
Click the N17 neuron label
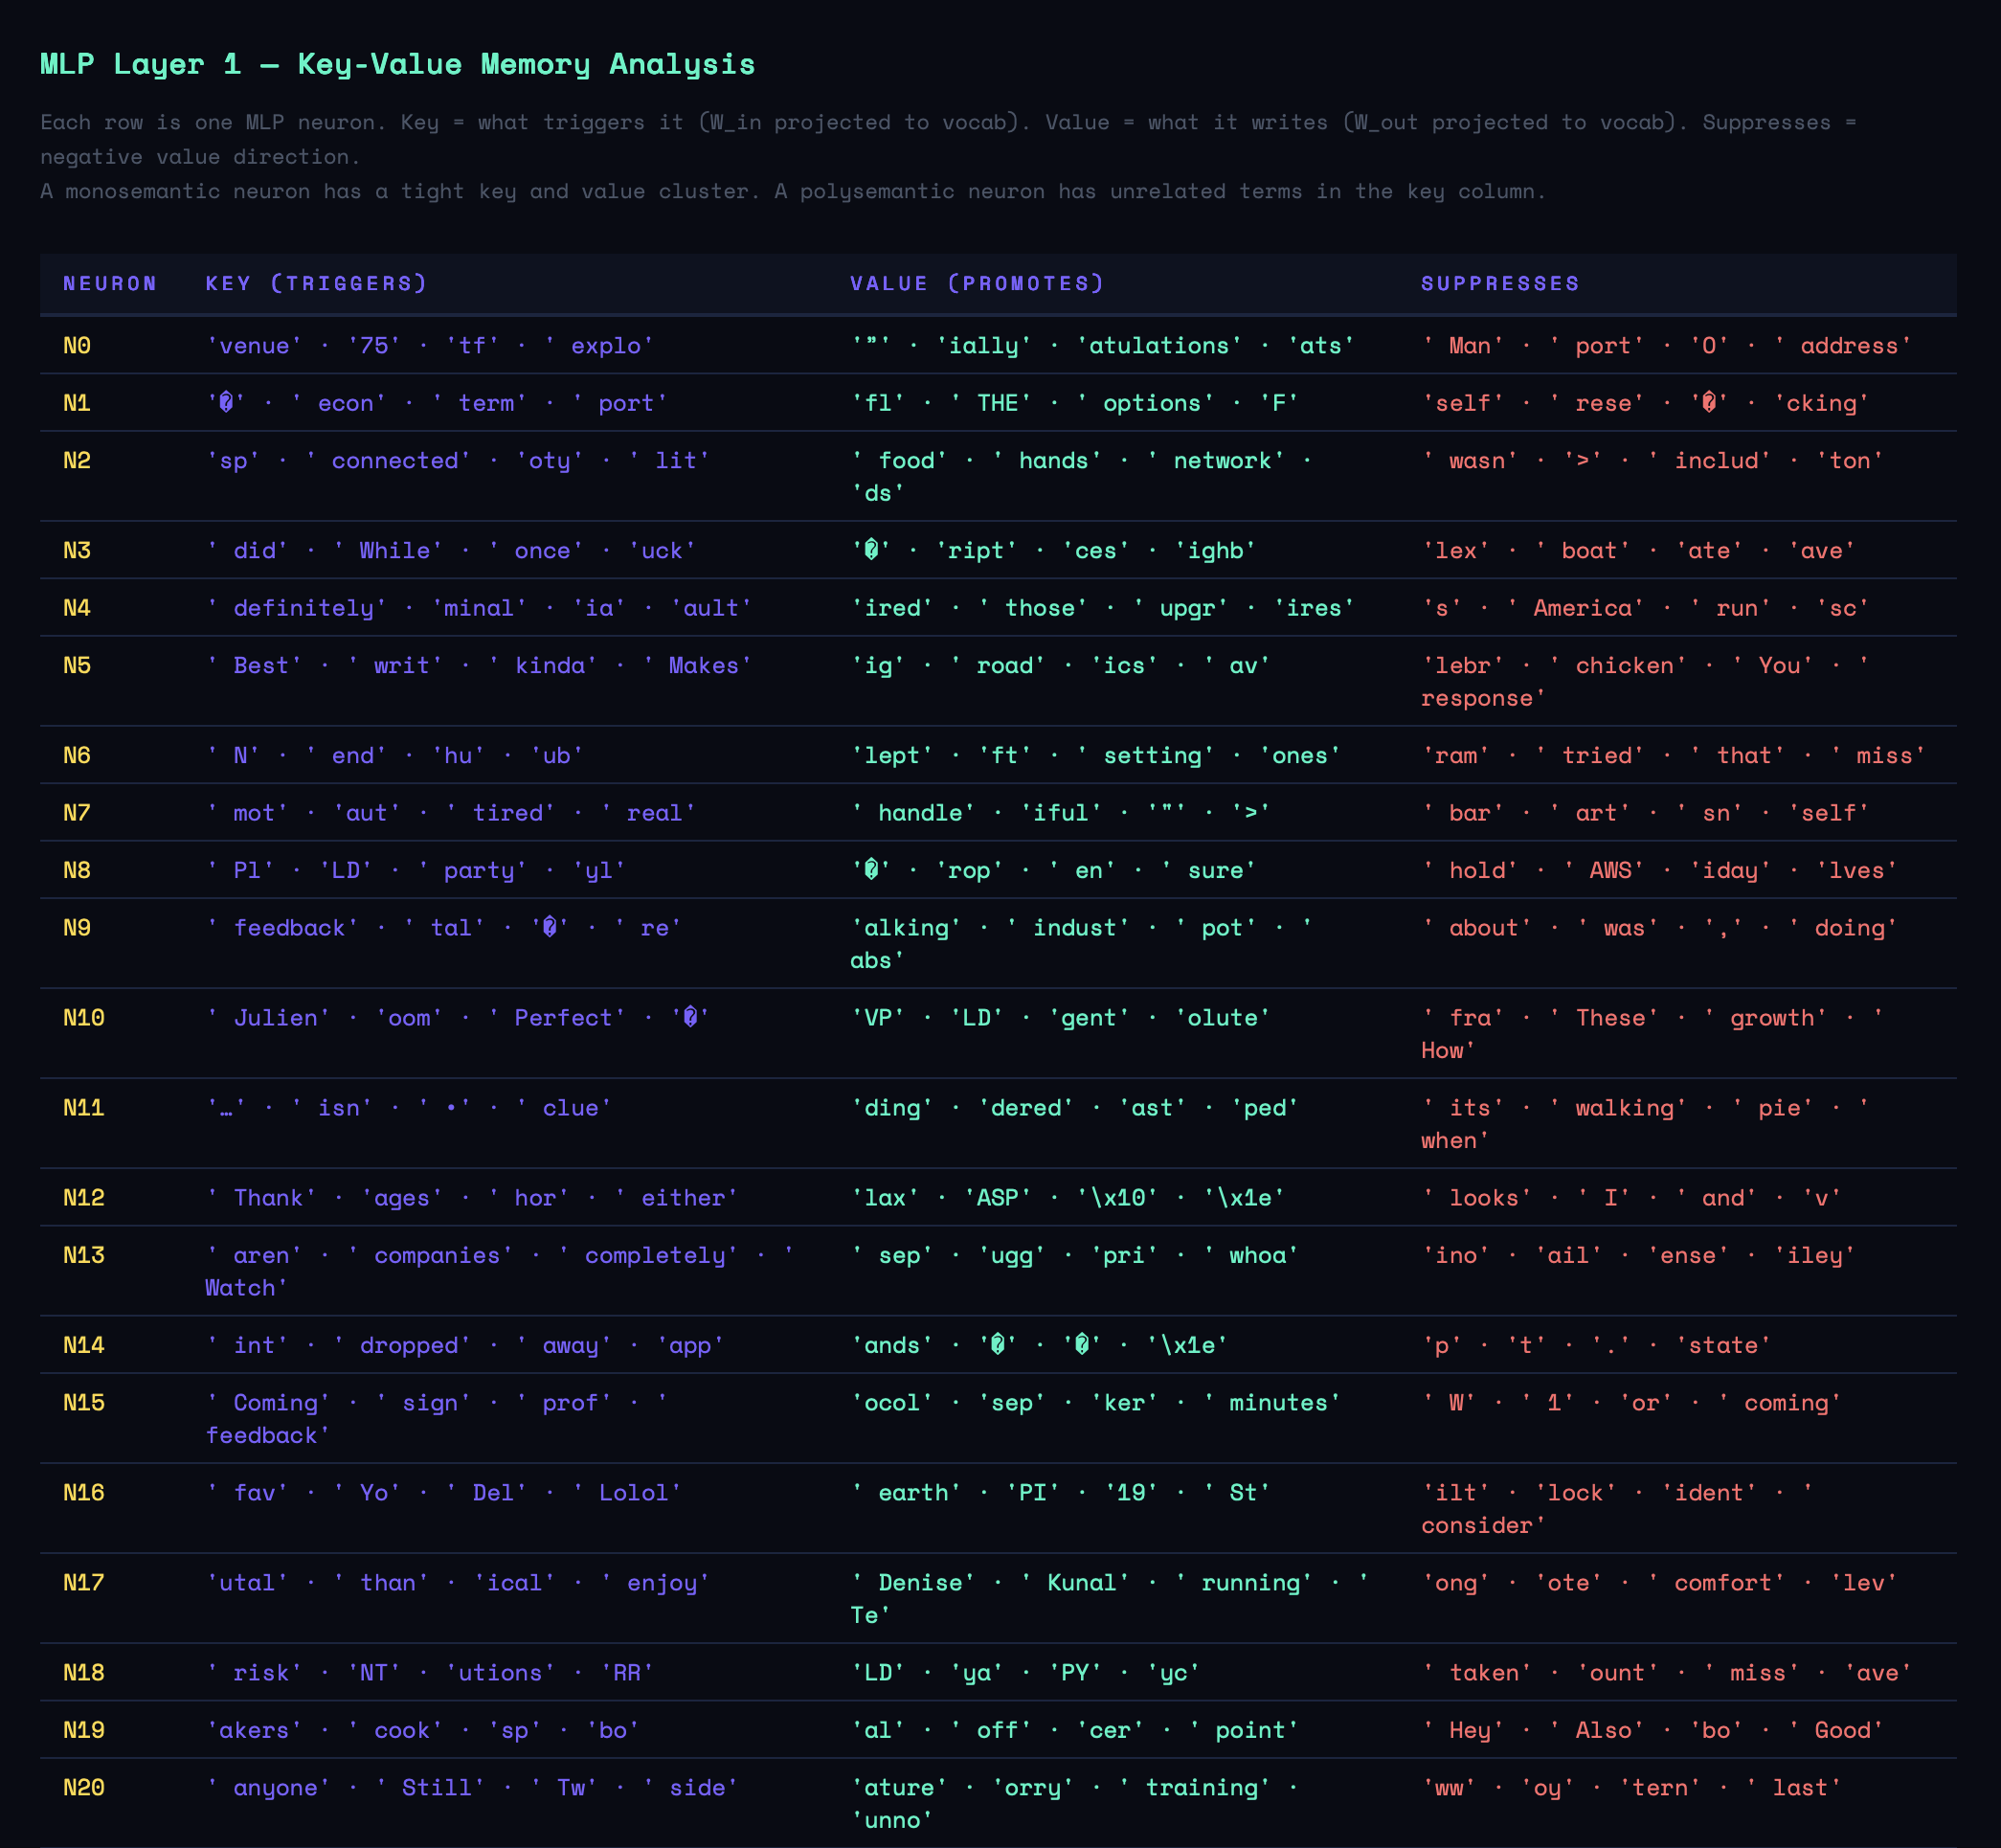coord(83,1583)
